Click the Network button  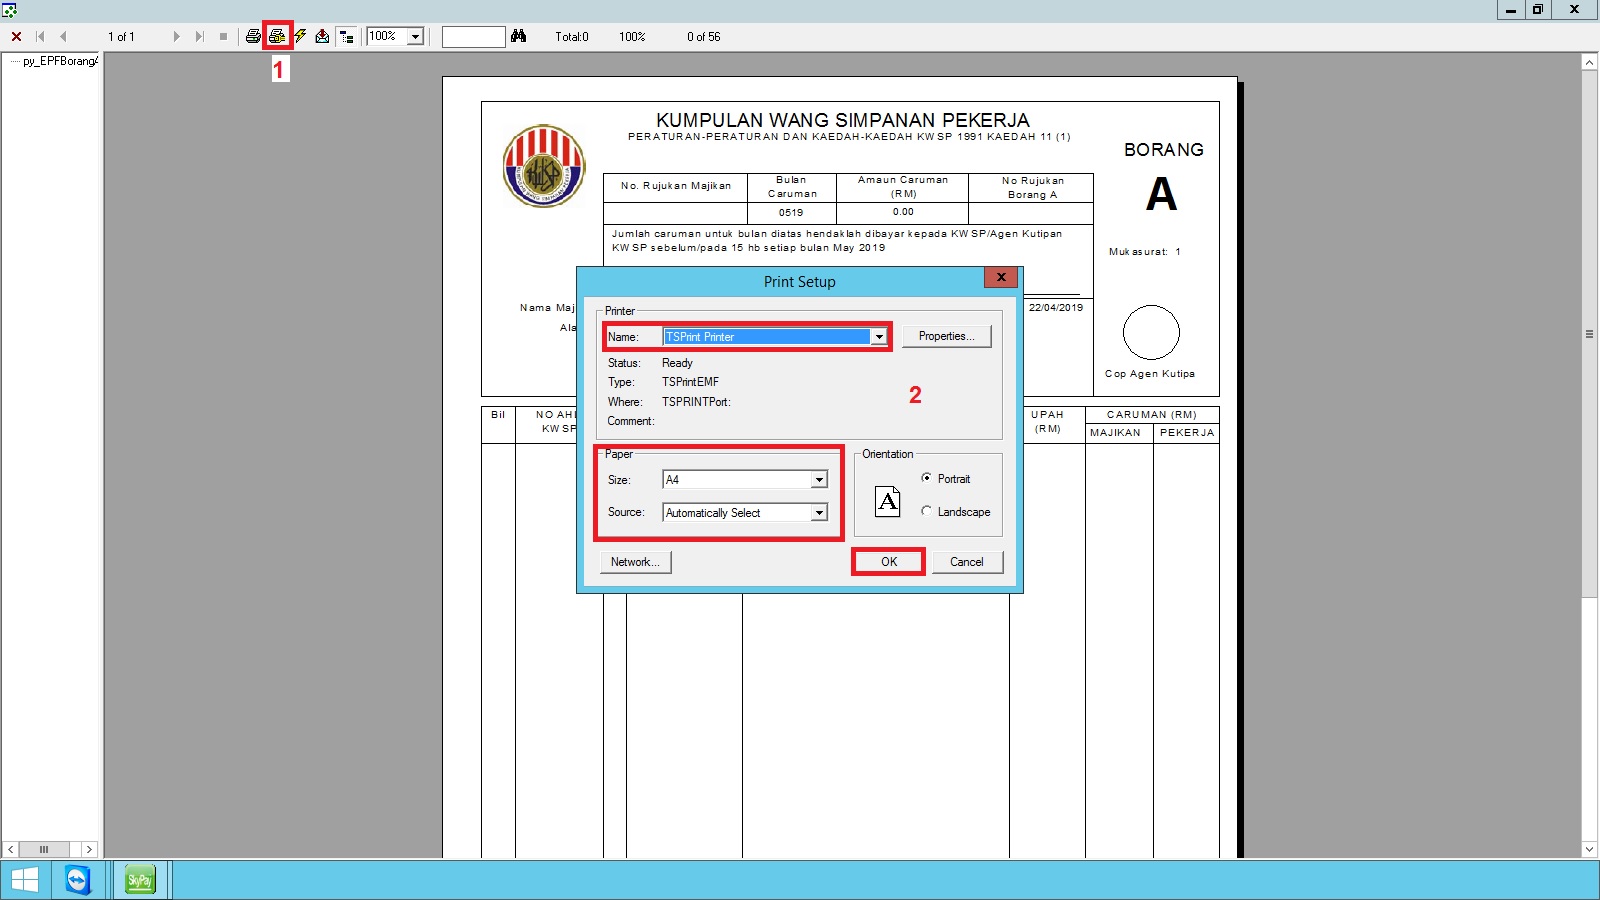635,562
